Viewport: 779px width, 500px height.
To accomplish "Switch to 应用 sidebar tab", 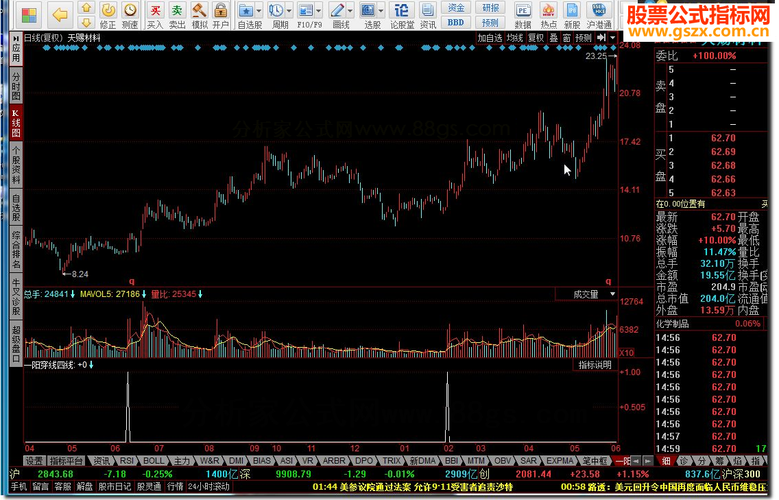I will click(16, 48).
